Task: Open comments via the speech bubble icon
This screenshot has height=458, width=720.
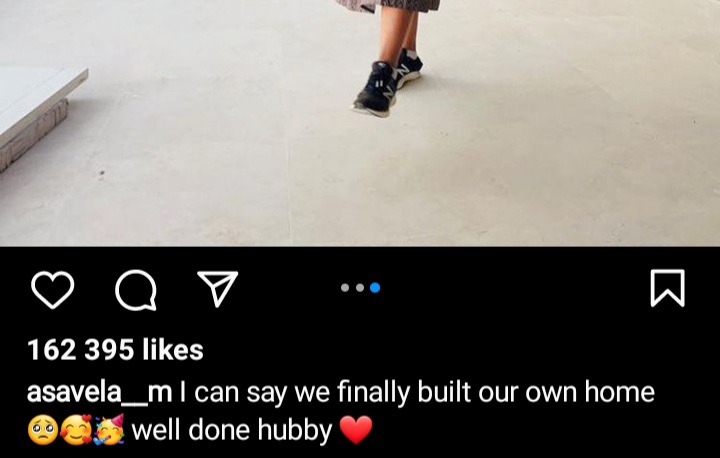Action: point(135,290)
